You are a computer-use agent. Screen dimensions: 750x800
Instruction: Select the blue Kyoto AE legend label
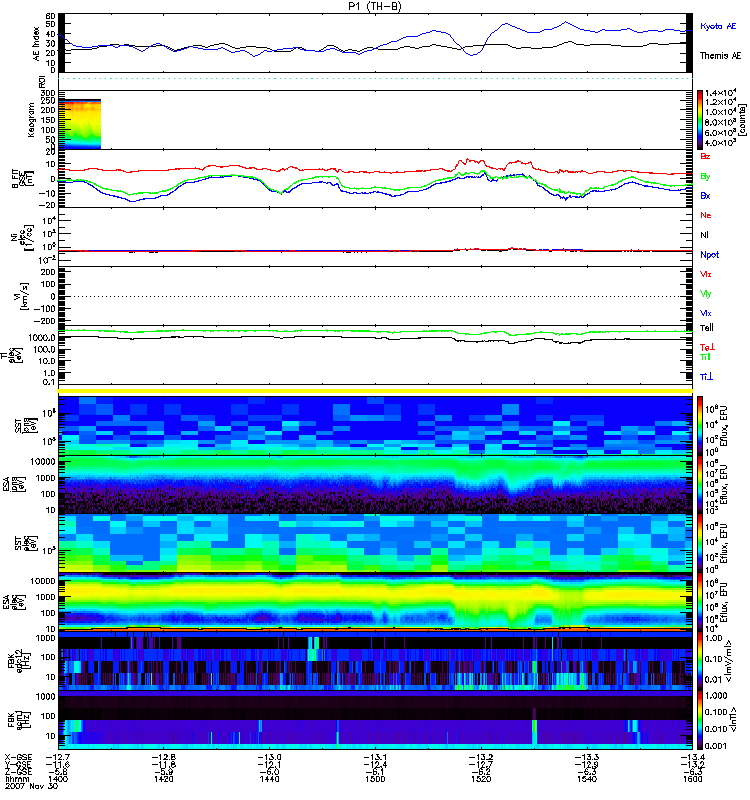click(718, 26)
